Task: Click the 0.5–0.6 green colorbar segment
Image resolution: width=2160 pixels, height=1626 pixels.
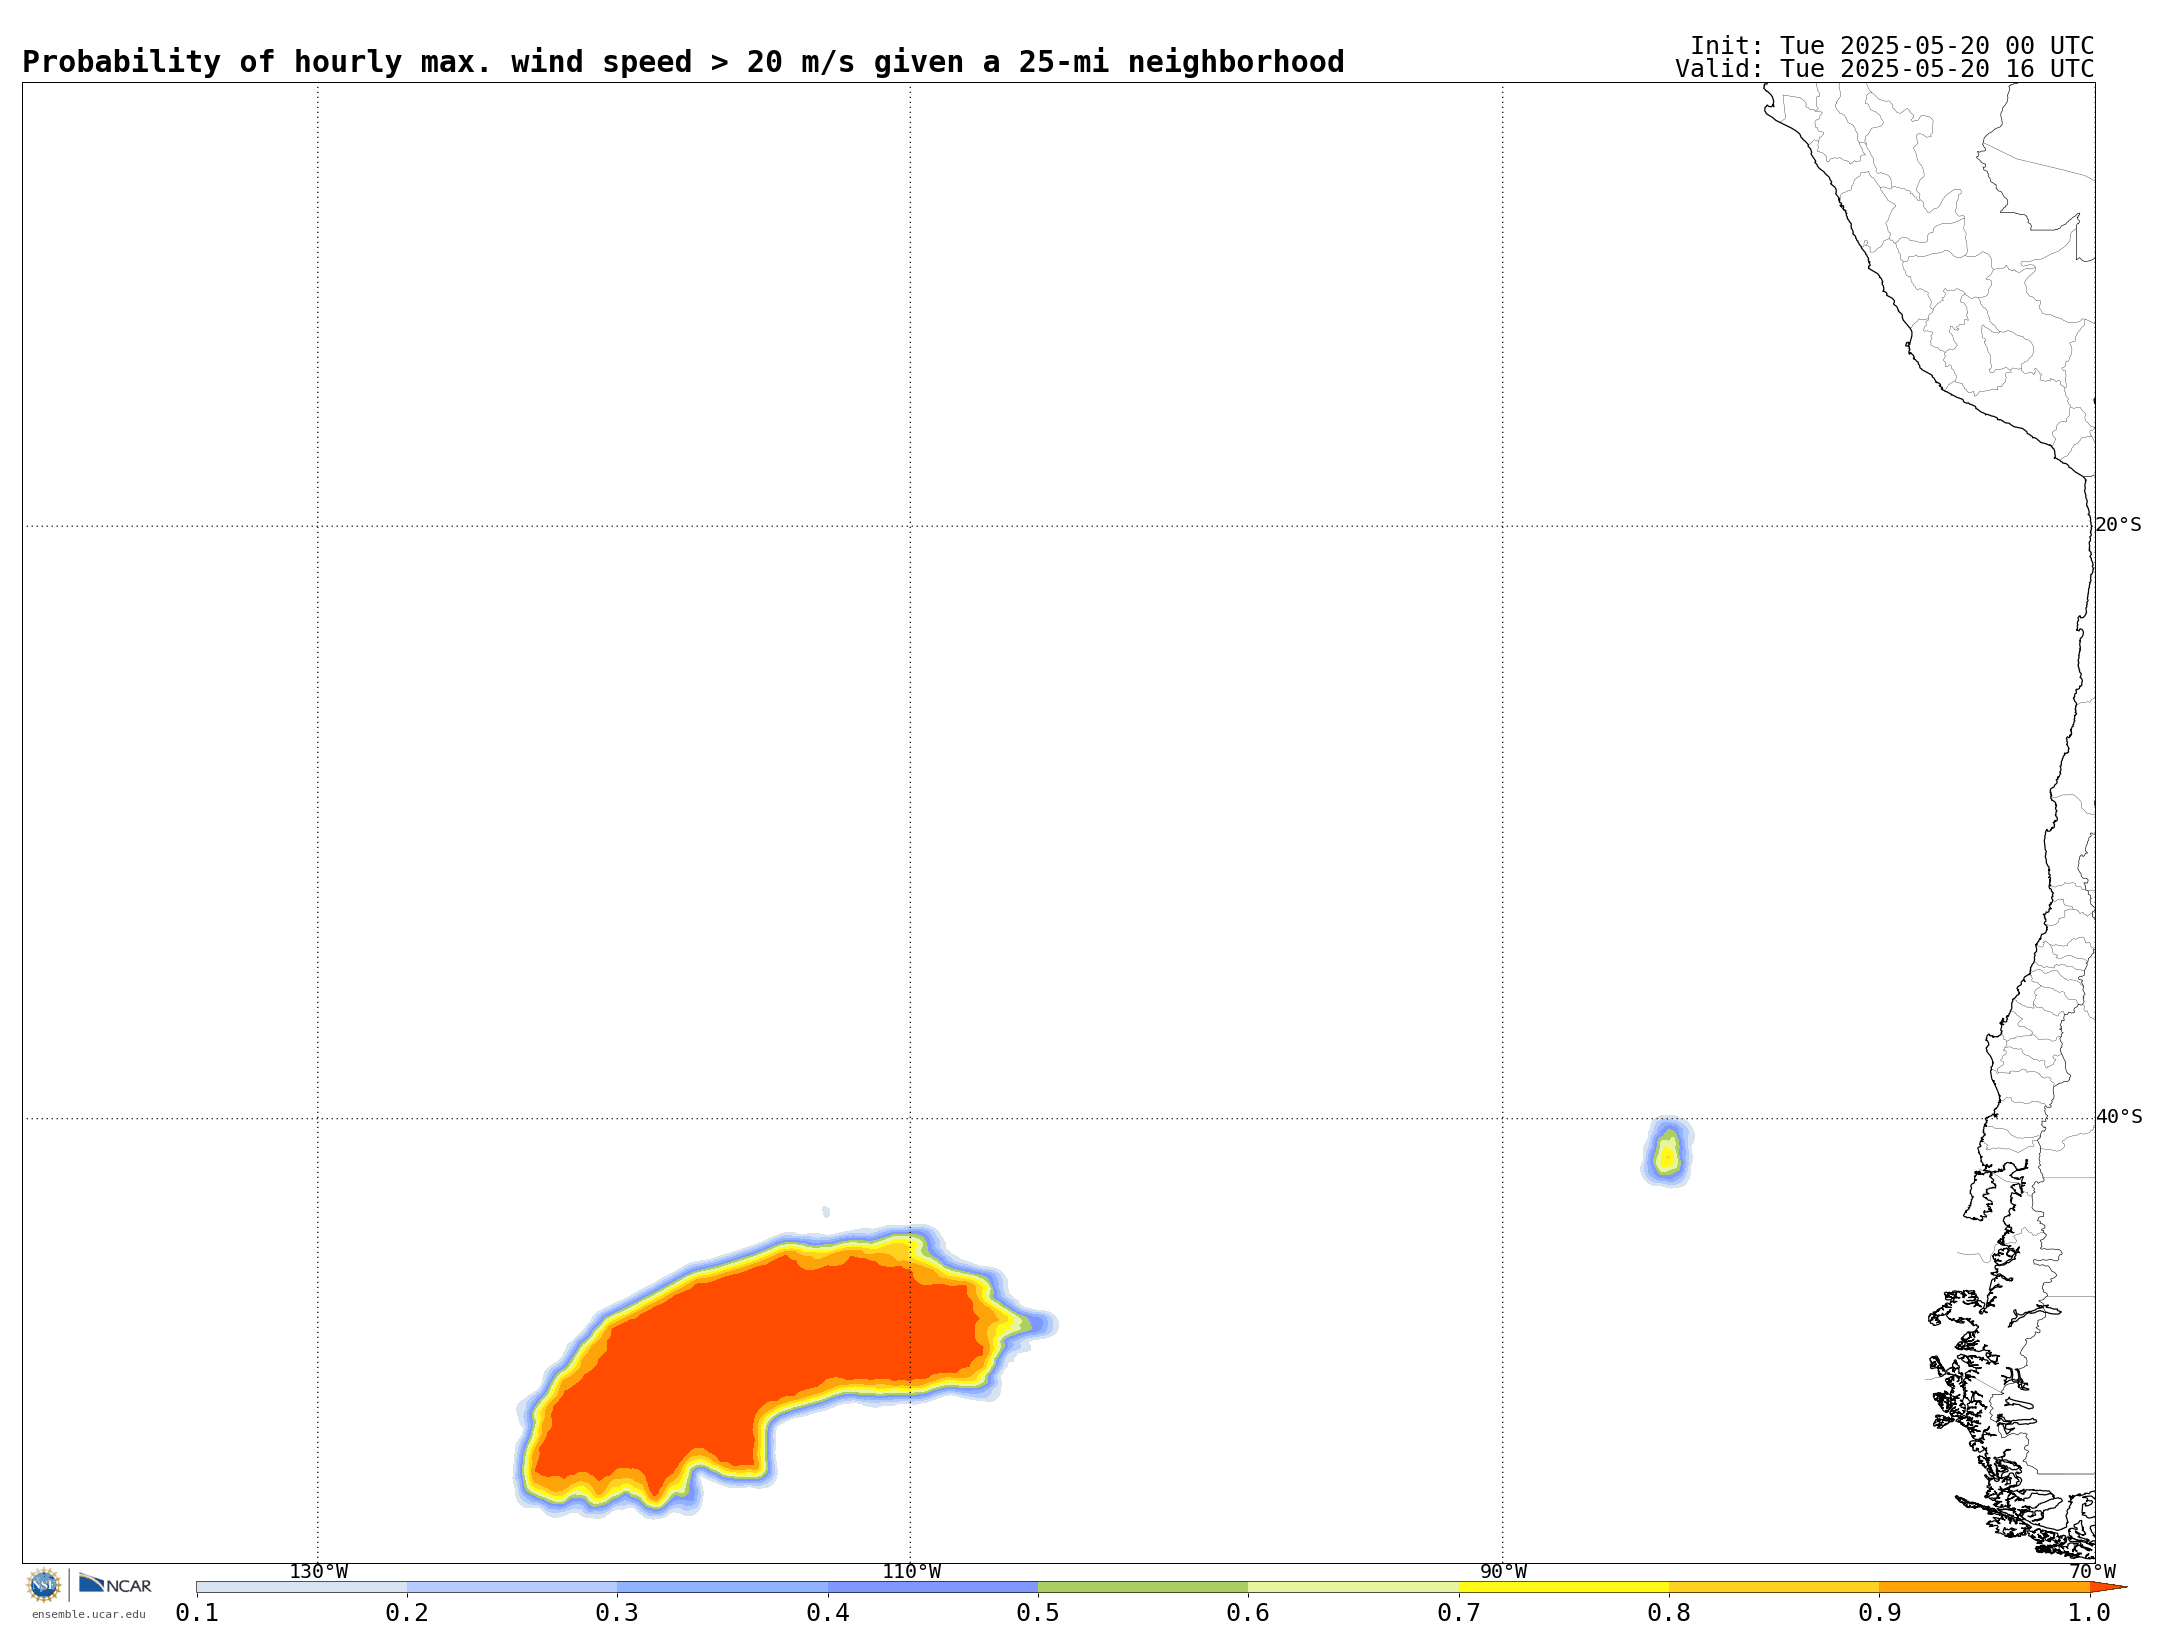Action: coord(1143,1587)
